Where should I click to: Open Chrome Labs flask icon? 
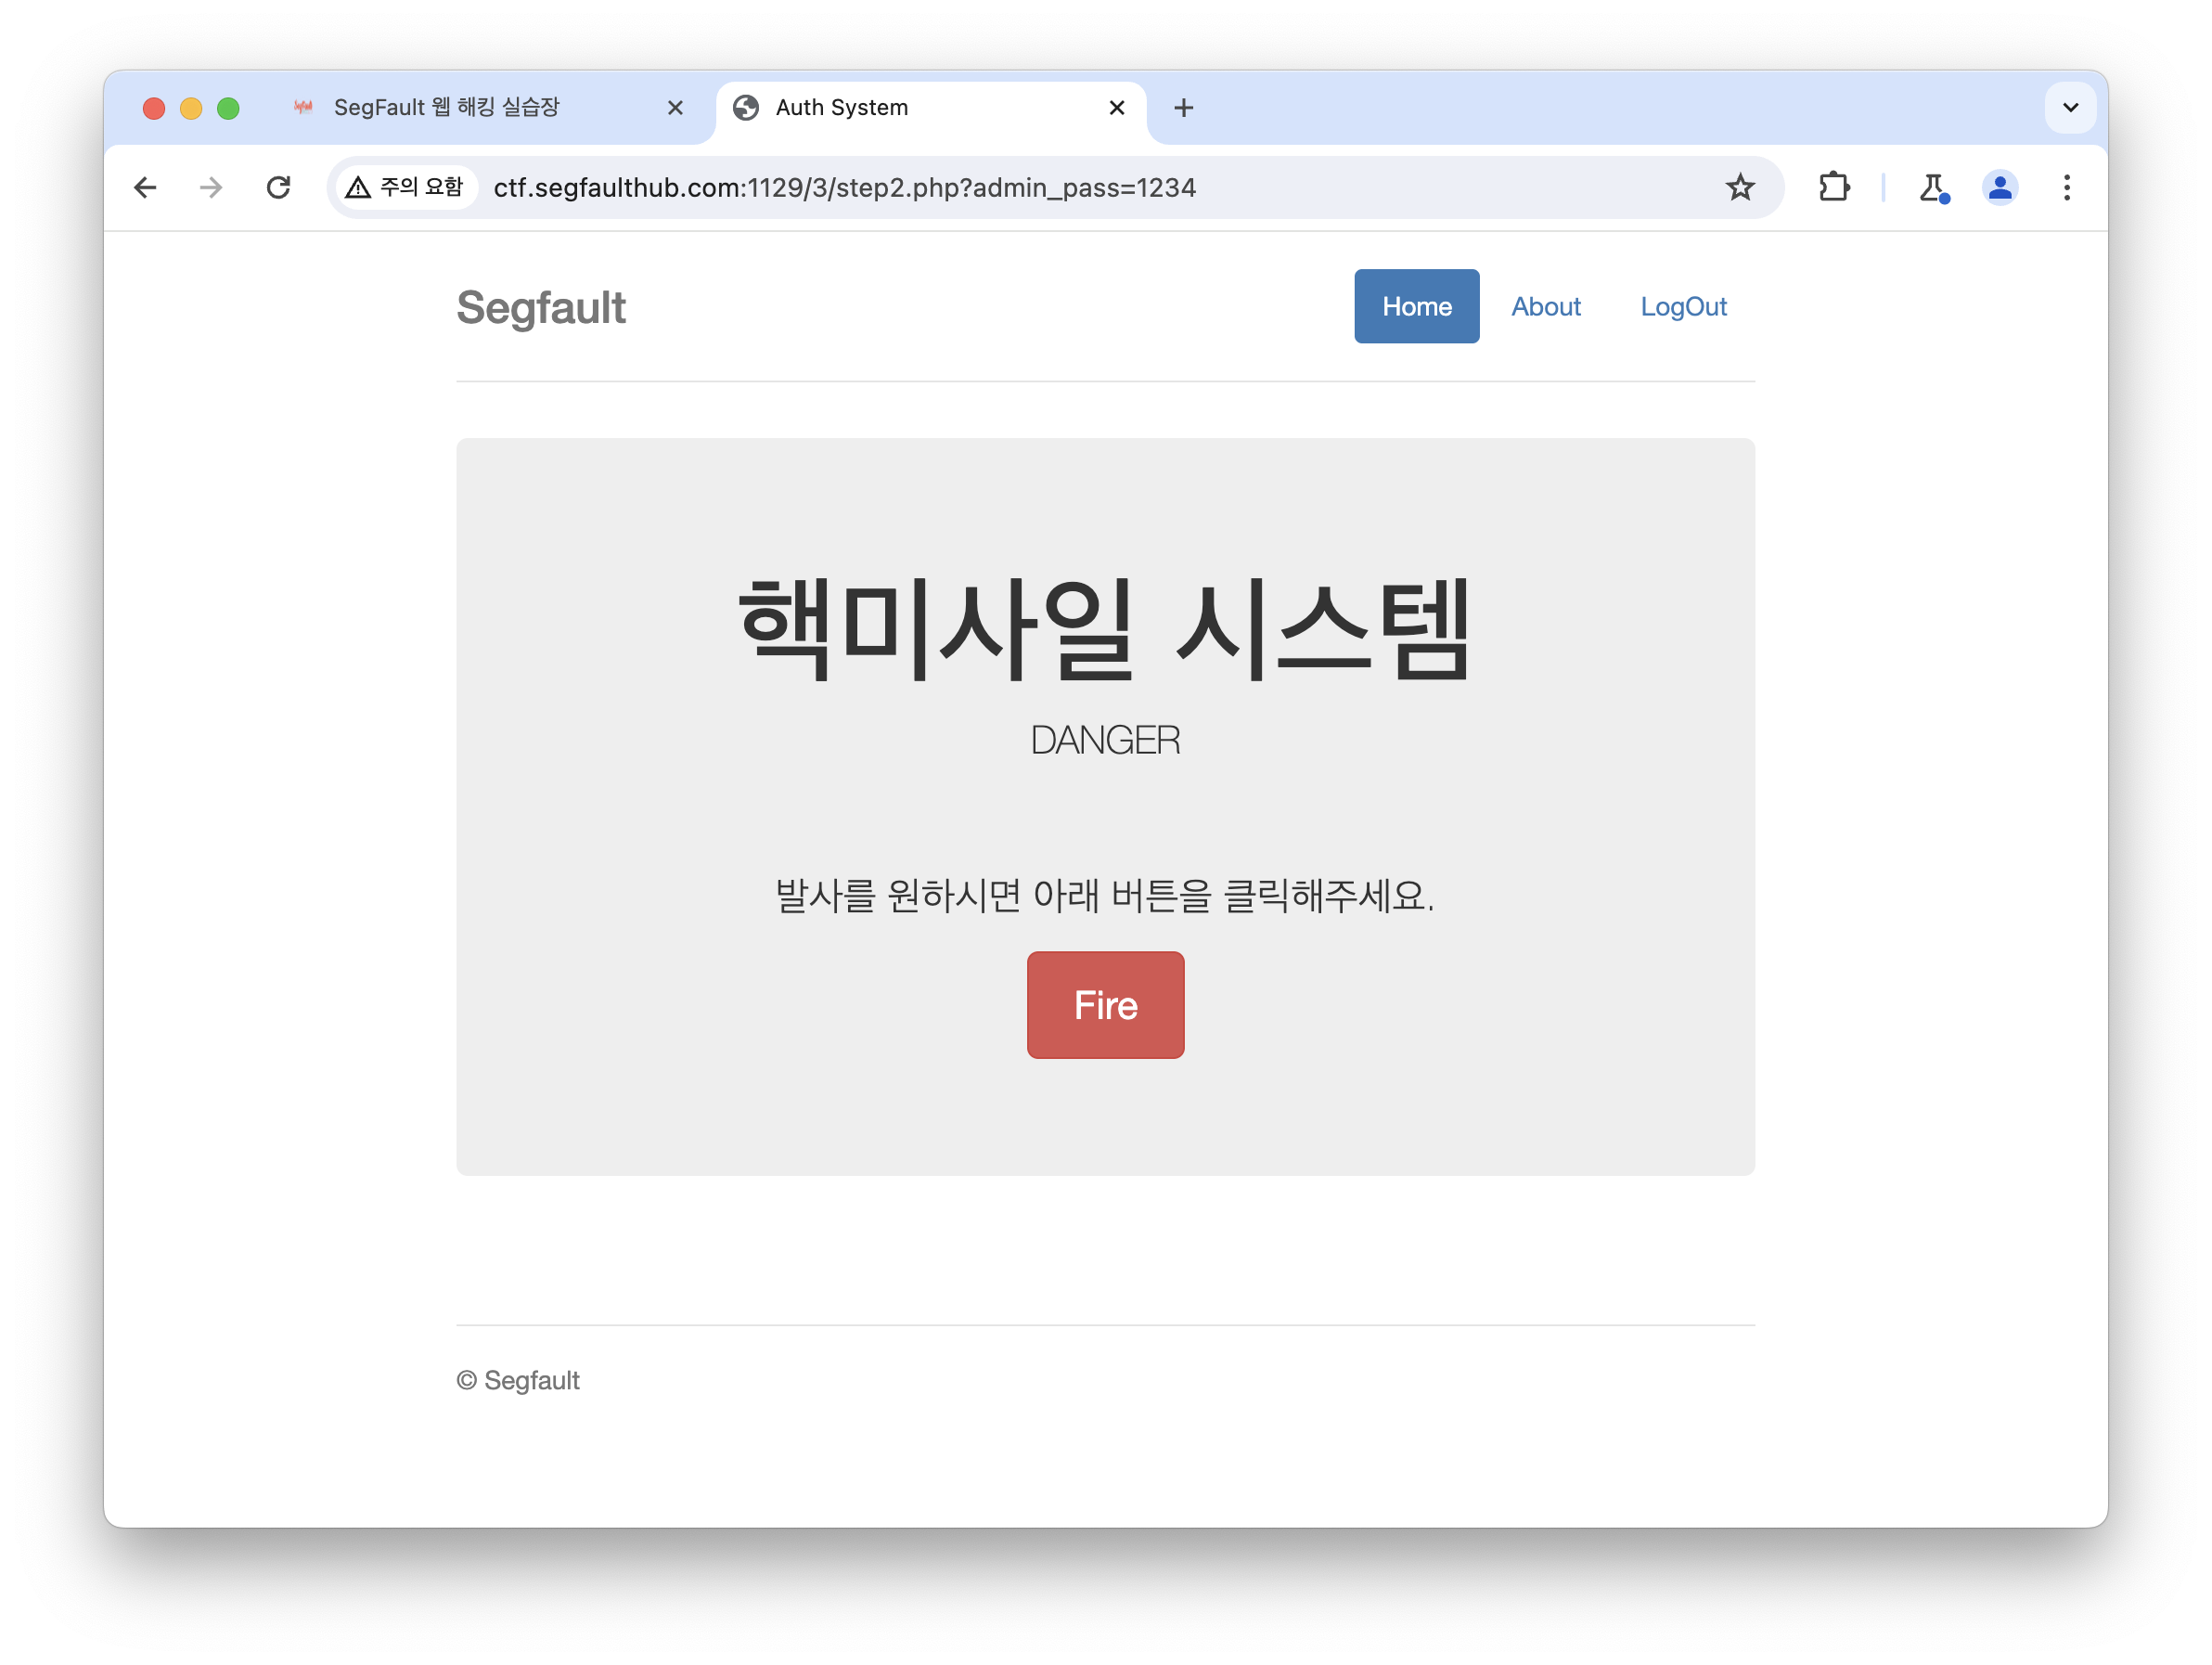(1933, 187)
